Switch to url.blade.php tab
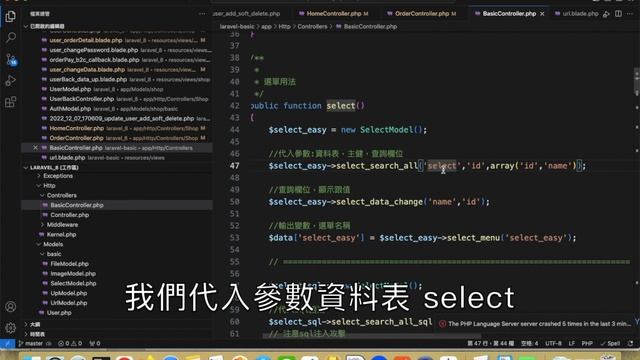This screenshot has height=360, width=640. pyautogui.click(x=576, y=13)
